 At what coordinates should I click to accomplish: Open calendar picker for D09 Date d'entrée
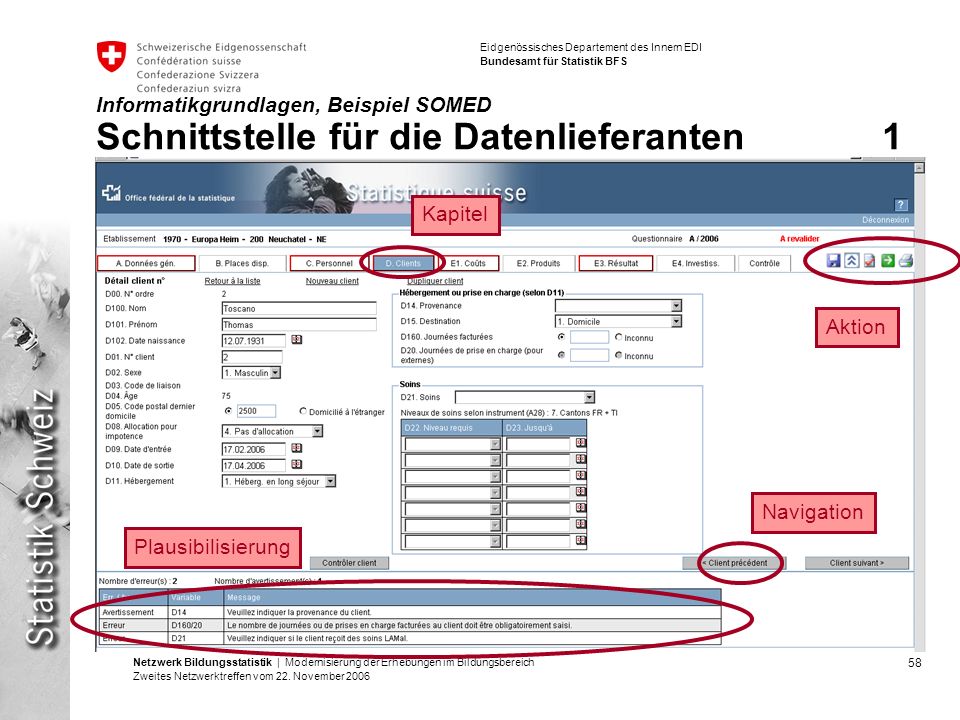tap(296, 448)
